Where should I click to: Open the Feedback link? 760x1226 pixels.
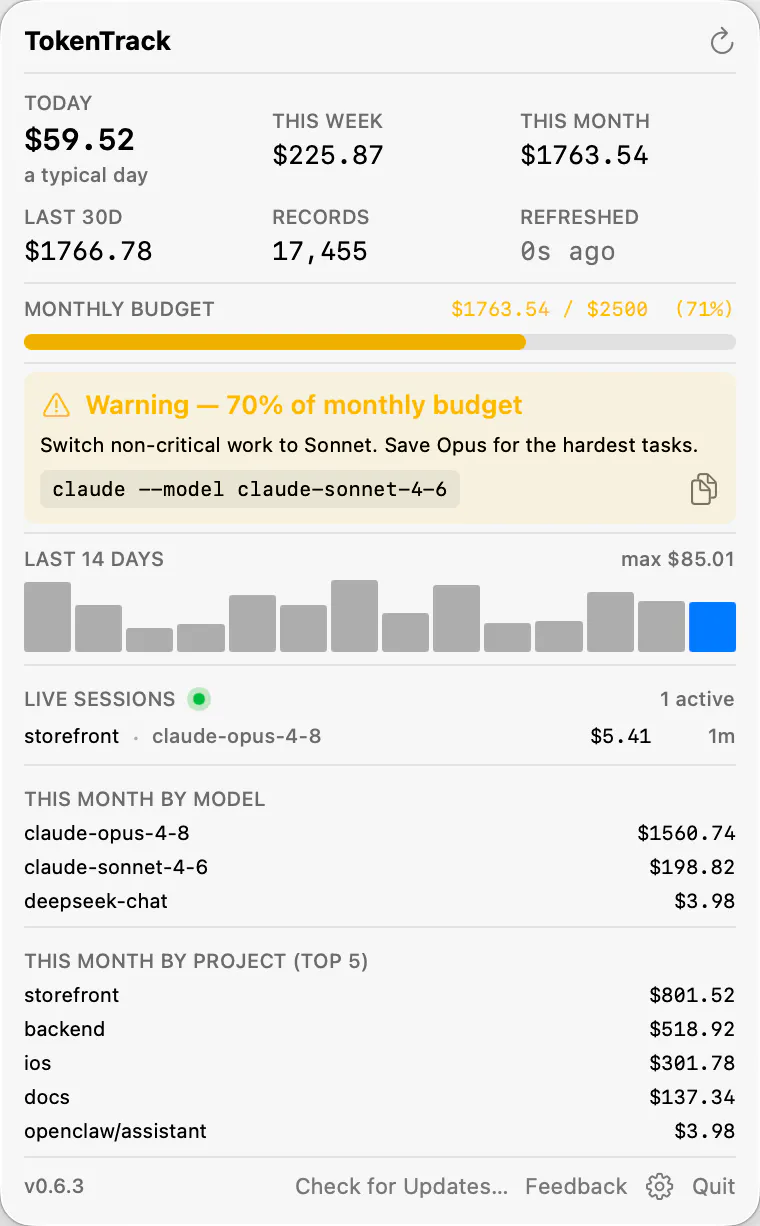click(x=576, y=1186)
